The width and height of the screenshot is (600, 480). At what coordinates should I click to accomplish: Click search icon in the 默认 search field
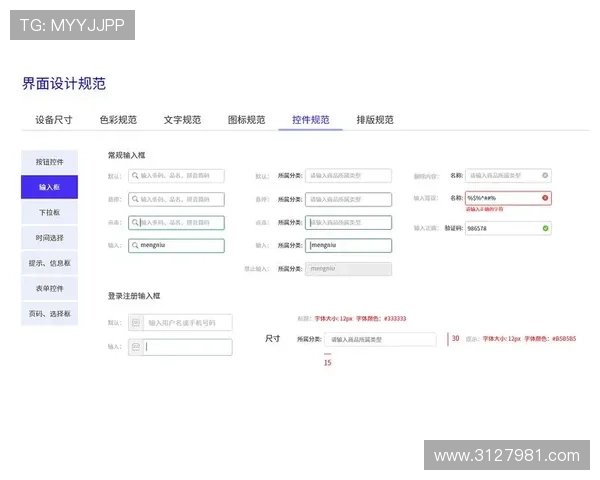point(135,176)
